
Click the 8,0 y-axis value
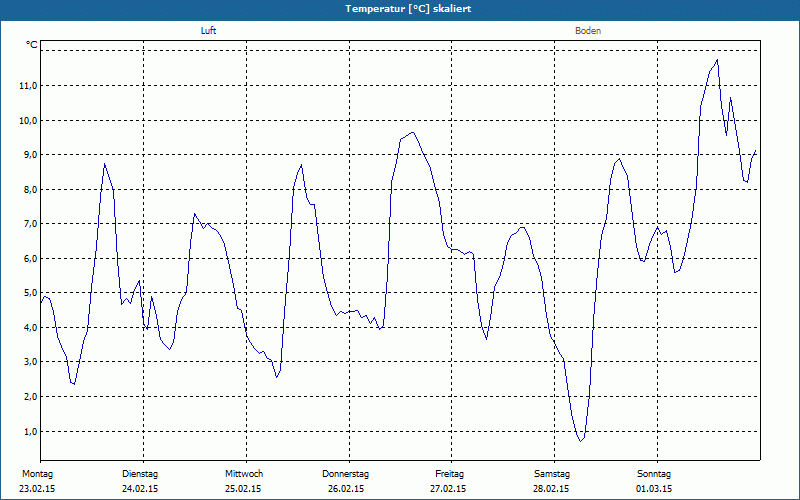point(29,190)
